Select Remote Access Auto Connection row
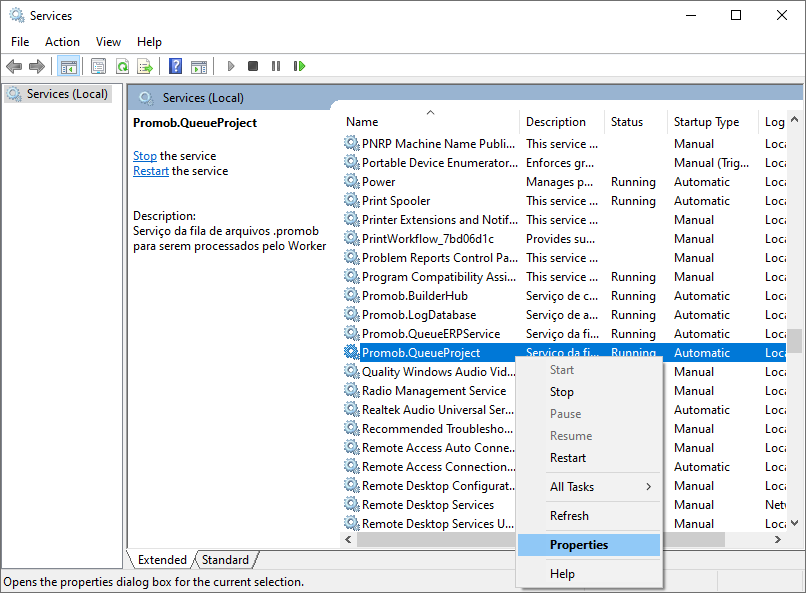 (x=429, y=448)
